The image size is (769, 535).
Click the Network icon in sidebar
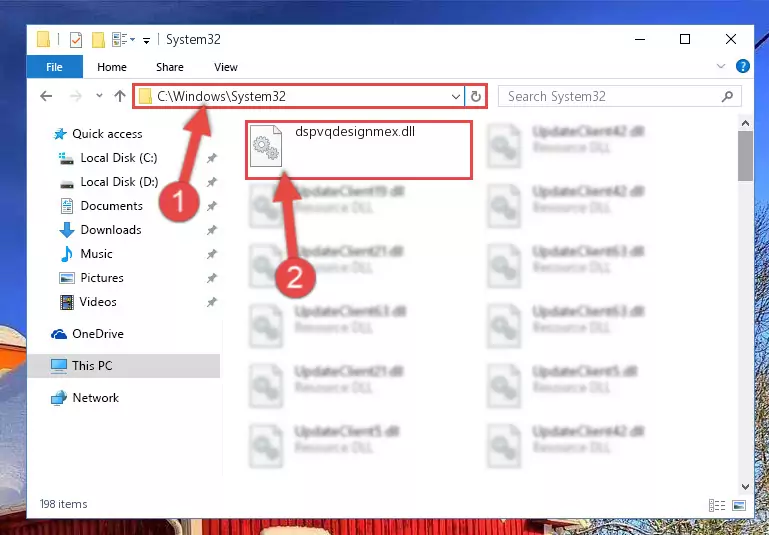59,398
